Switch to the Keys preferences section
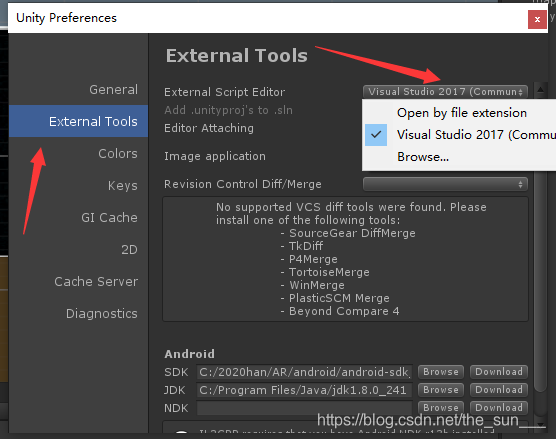 click(x=123, y=185)
